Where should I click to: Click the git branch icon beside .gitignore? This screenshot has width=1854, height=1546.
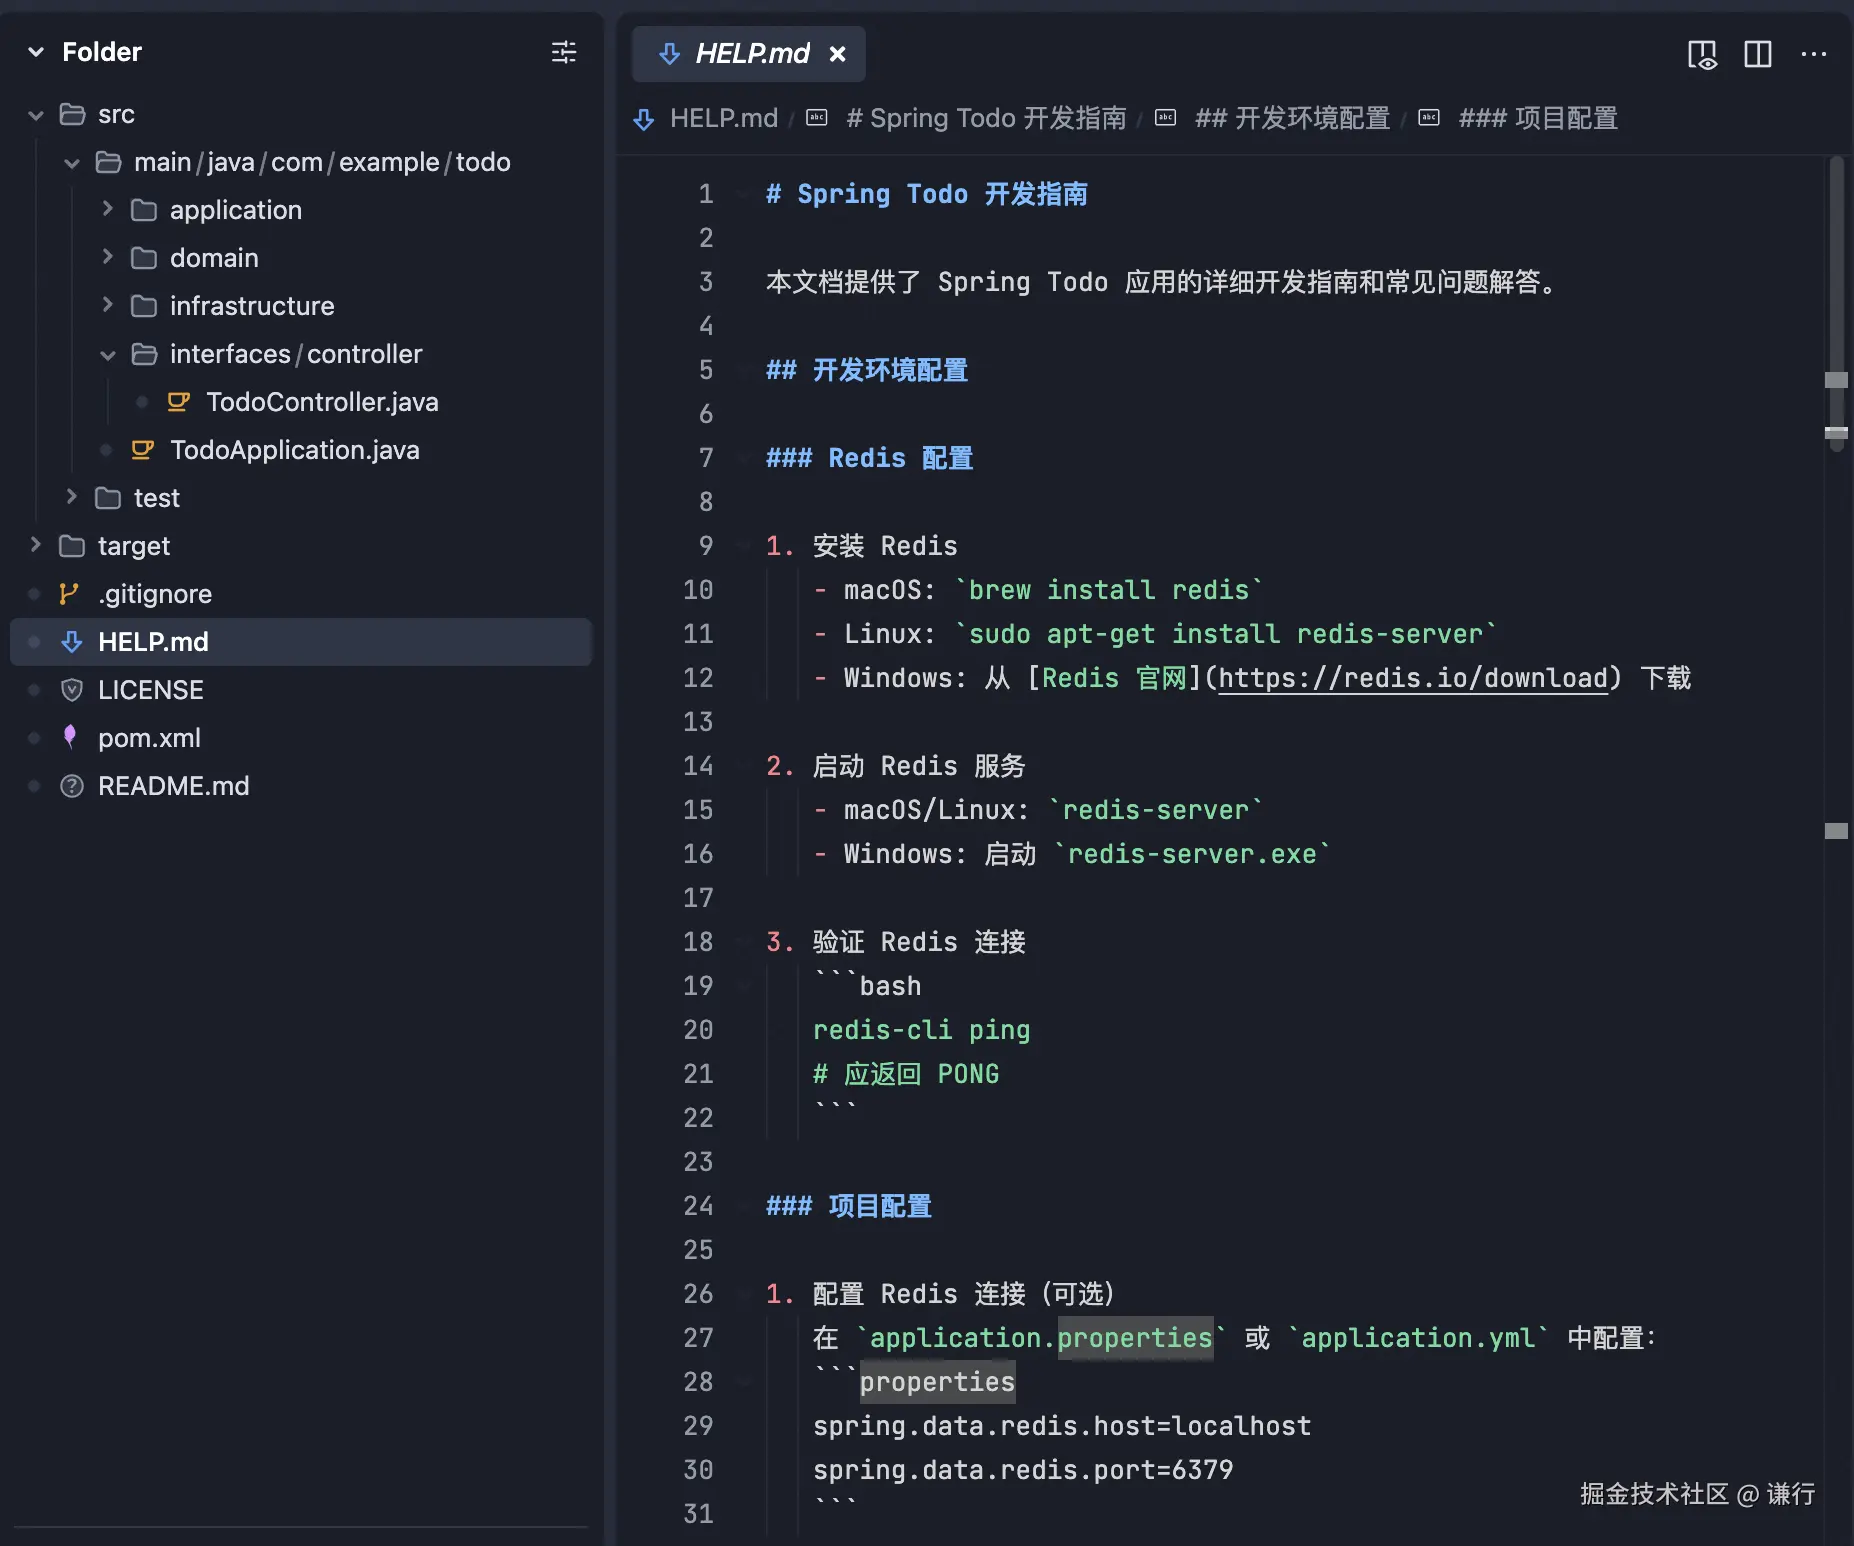coord(69,594)
